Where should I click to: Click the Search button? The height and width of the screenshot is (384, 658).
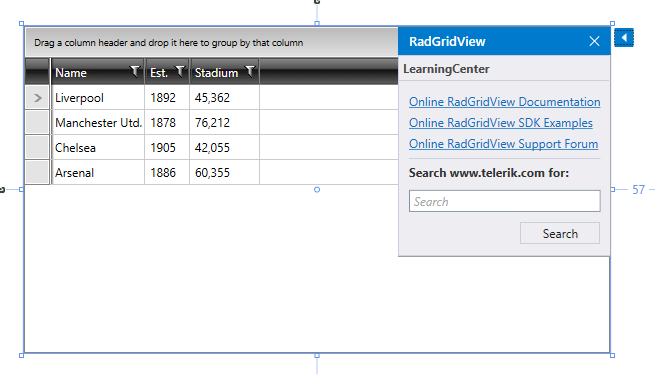[x=560, y=233]
